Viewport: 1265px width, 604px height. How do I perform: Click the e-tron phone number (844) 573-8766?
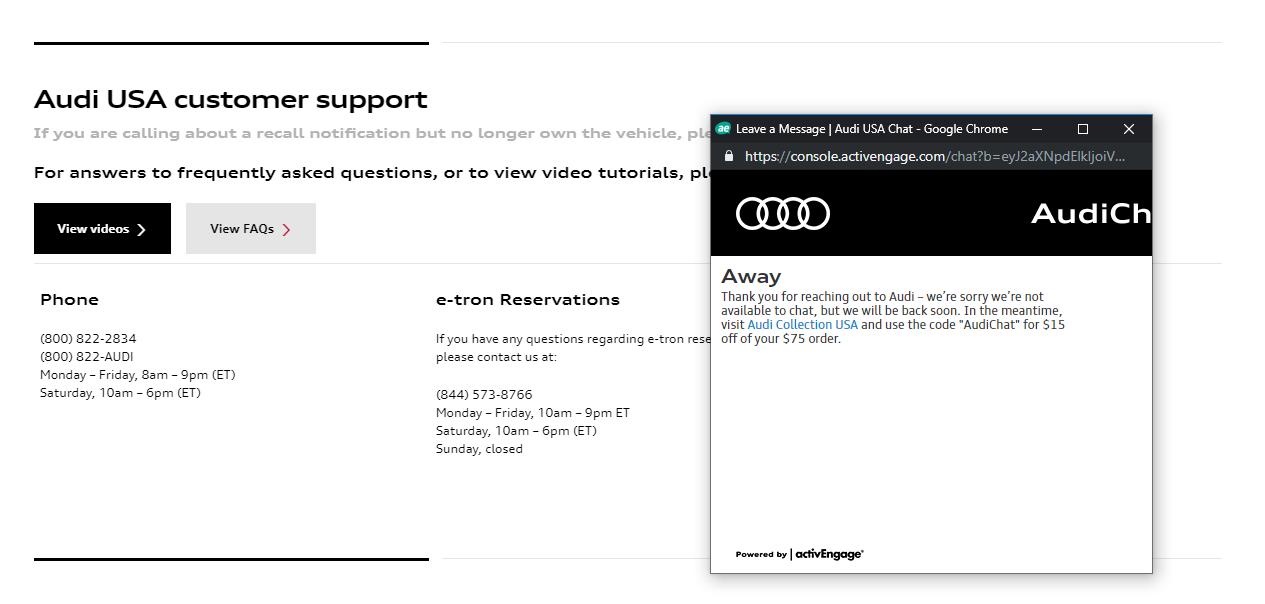click(x=483, y=394)
